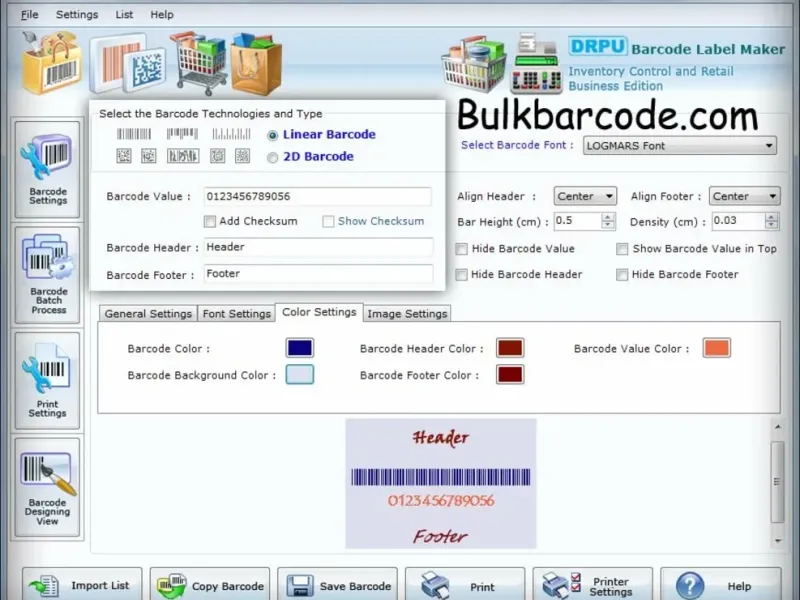The height and width of the screenshot is (600, 800).
Task: Click the Bar Height value field
Action: click(578, 221)
